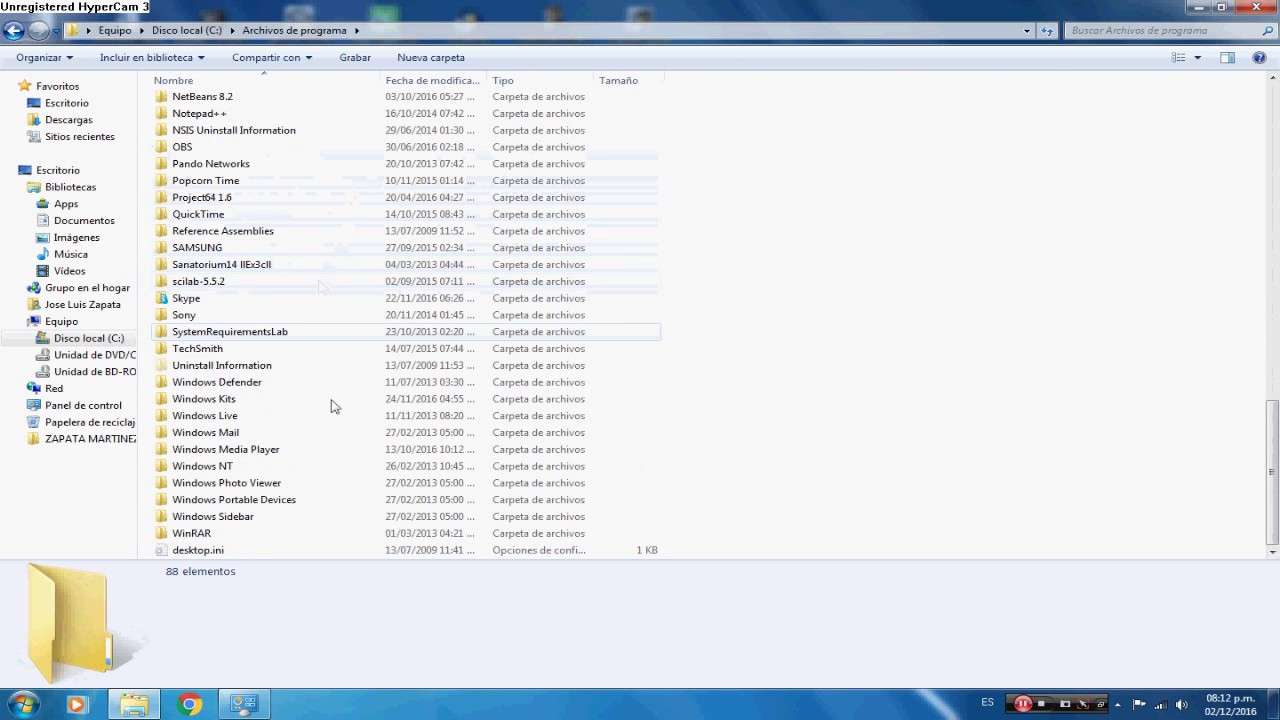
Task: Stop the HyperCam recording
Action: click(1042, 704)
